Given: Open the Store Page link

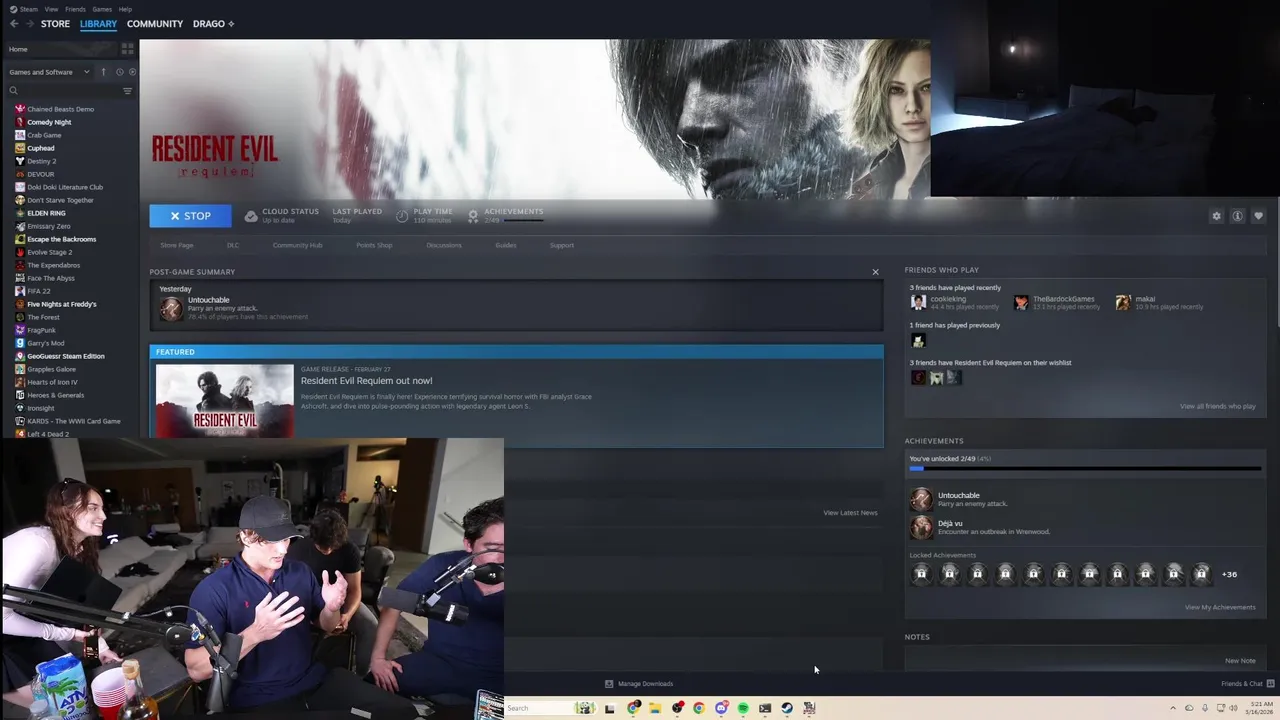Looking at the screenshot, I should (x=177, y=245).
